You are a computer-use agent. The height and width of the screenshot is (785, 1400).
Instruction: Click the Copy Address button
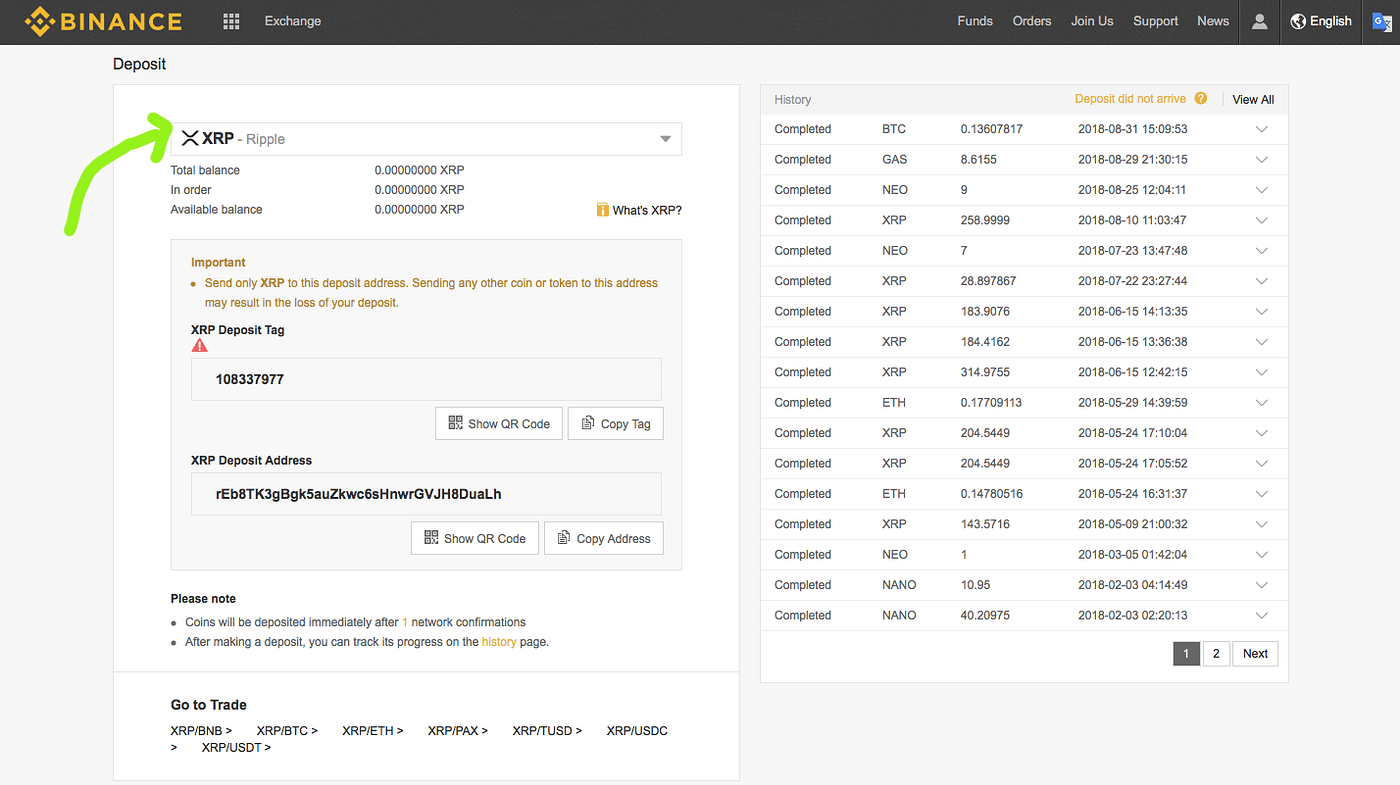(604, 538)
